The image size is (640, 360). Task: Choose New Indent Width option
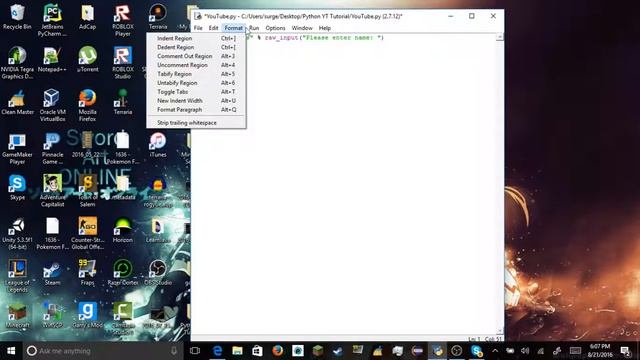click(196, 101)
